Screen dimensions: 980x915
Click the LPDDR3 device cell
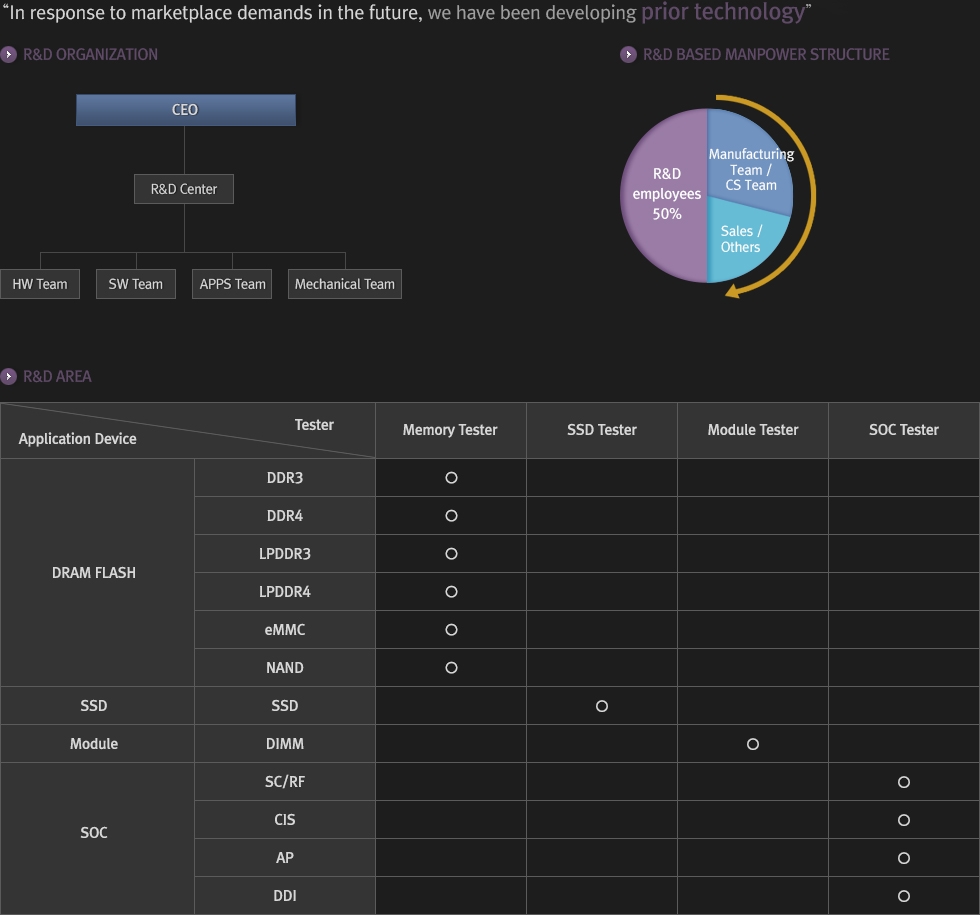click(x=285, y=554)
